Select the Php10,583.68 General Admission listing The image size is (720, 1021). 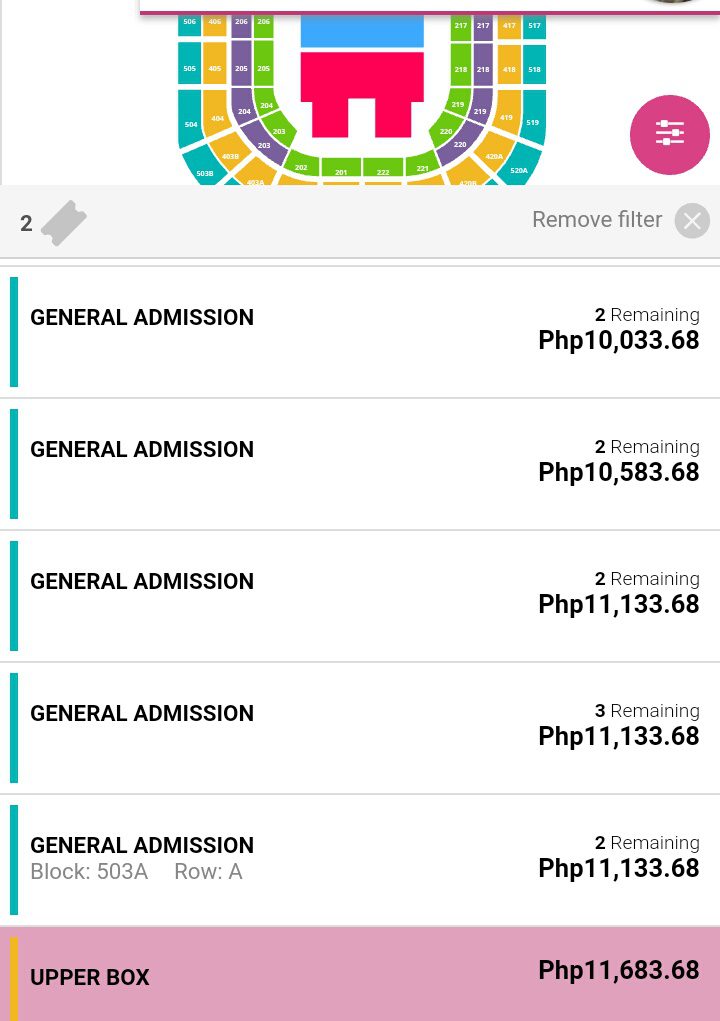pos(360,464)
